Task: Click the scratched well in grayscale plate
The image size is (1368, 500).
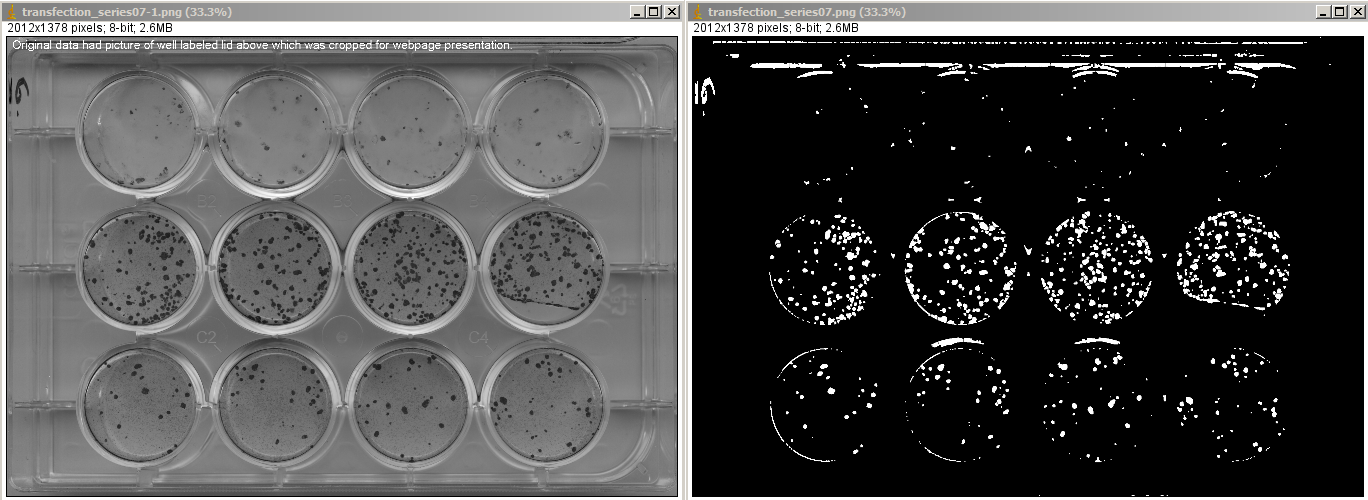Action: point(544,263)
